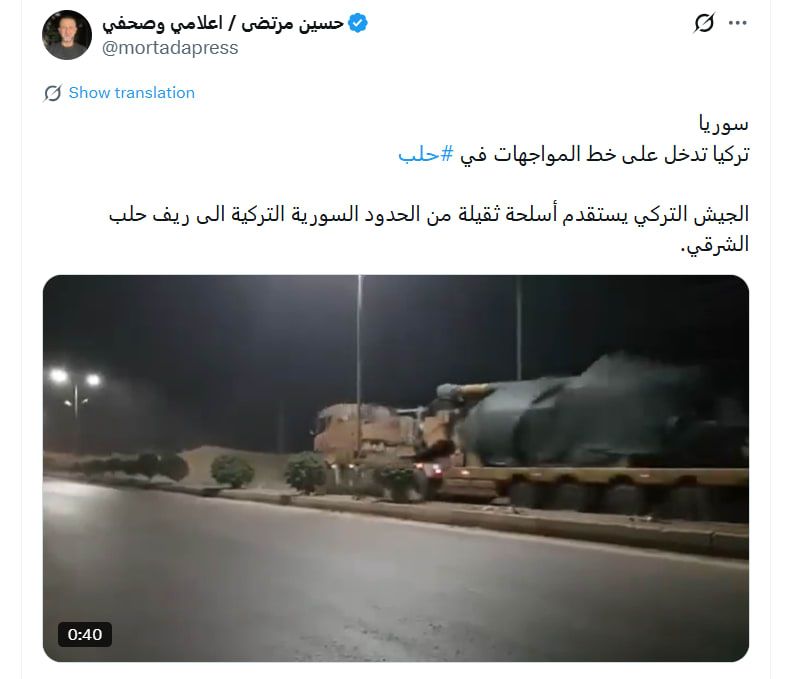The height and width of the screenshot is (679, 787).
Task: Click the roadside bushes in the video
Action: coord(232,470)
